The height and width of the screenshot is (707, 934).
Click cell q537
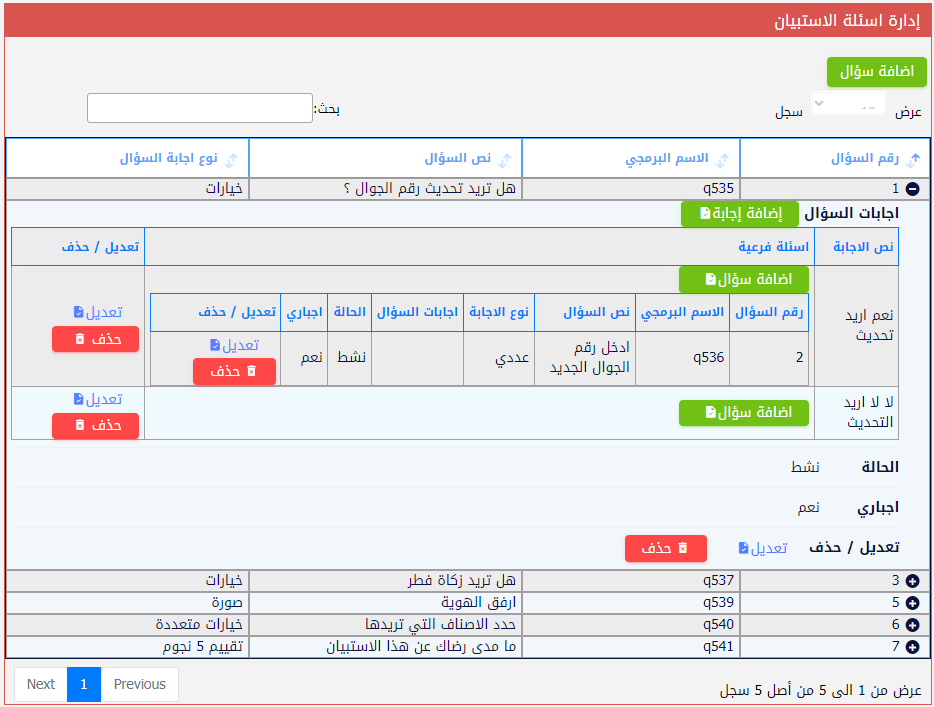(x=631, y=581)
